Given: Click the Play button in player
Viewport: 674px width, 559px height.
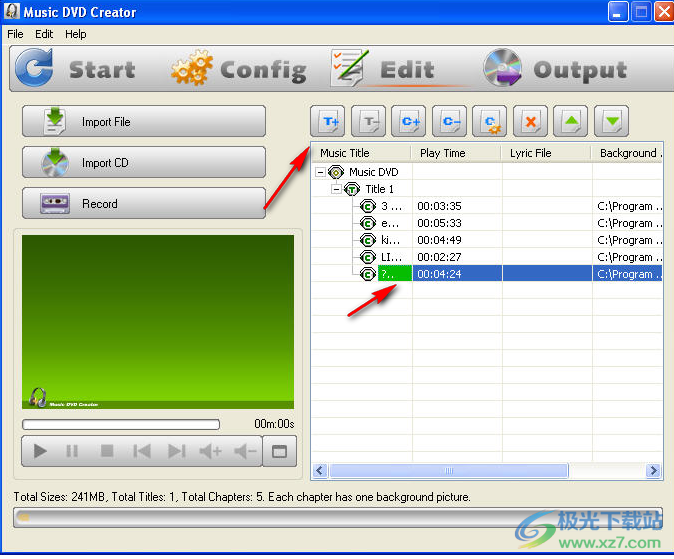Looking at the screenshot, I should click(40, 451).
